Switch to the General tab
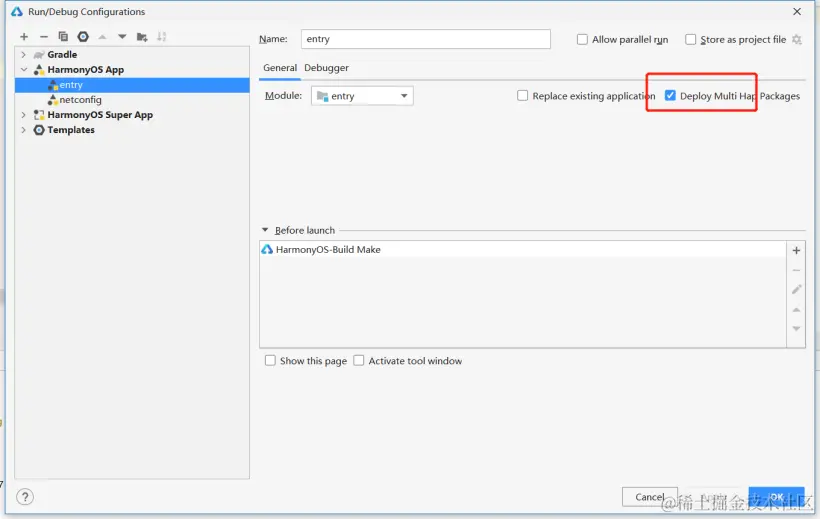The height and width of the screenshot is (519, 820). [x=280, y=68]
